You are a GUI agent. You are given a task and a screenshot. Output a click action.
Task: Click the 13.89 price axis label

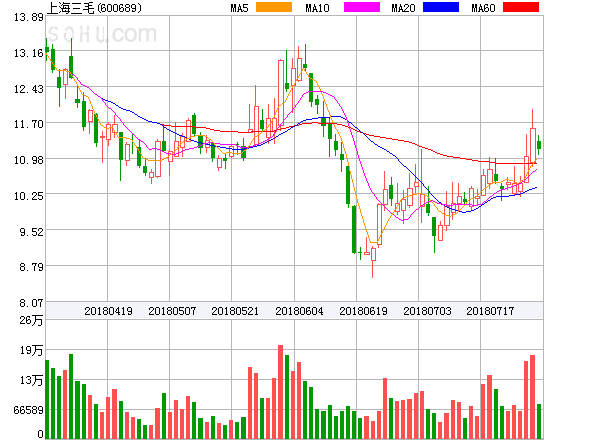29,17
